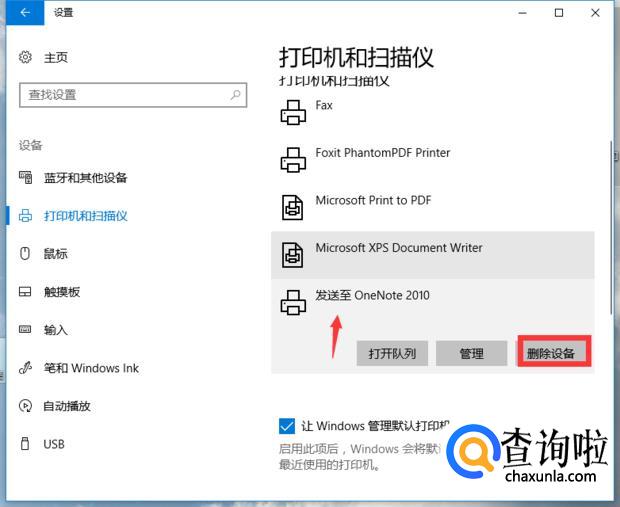Select Printers and scanners in sidebar

pos(85,216)
